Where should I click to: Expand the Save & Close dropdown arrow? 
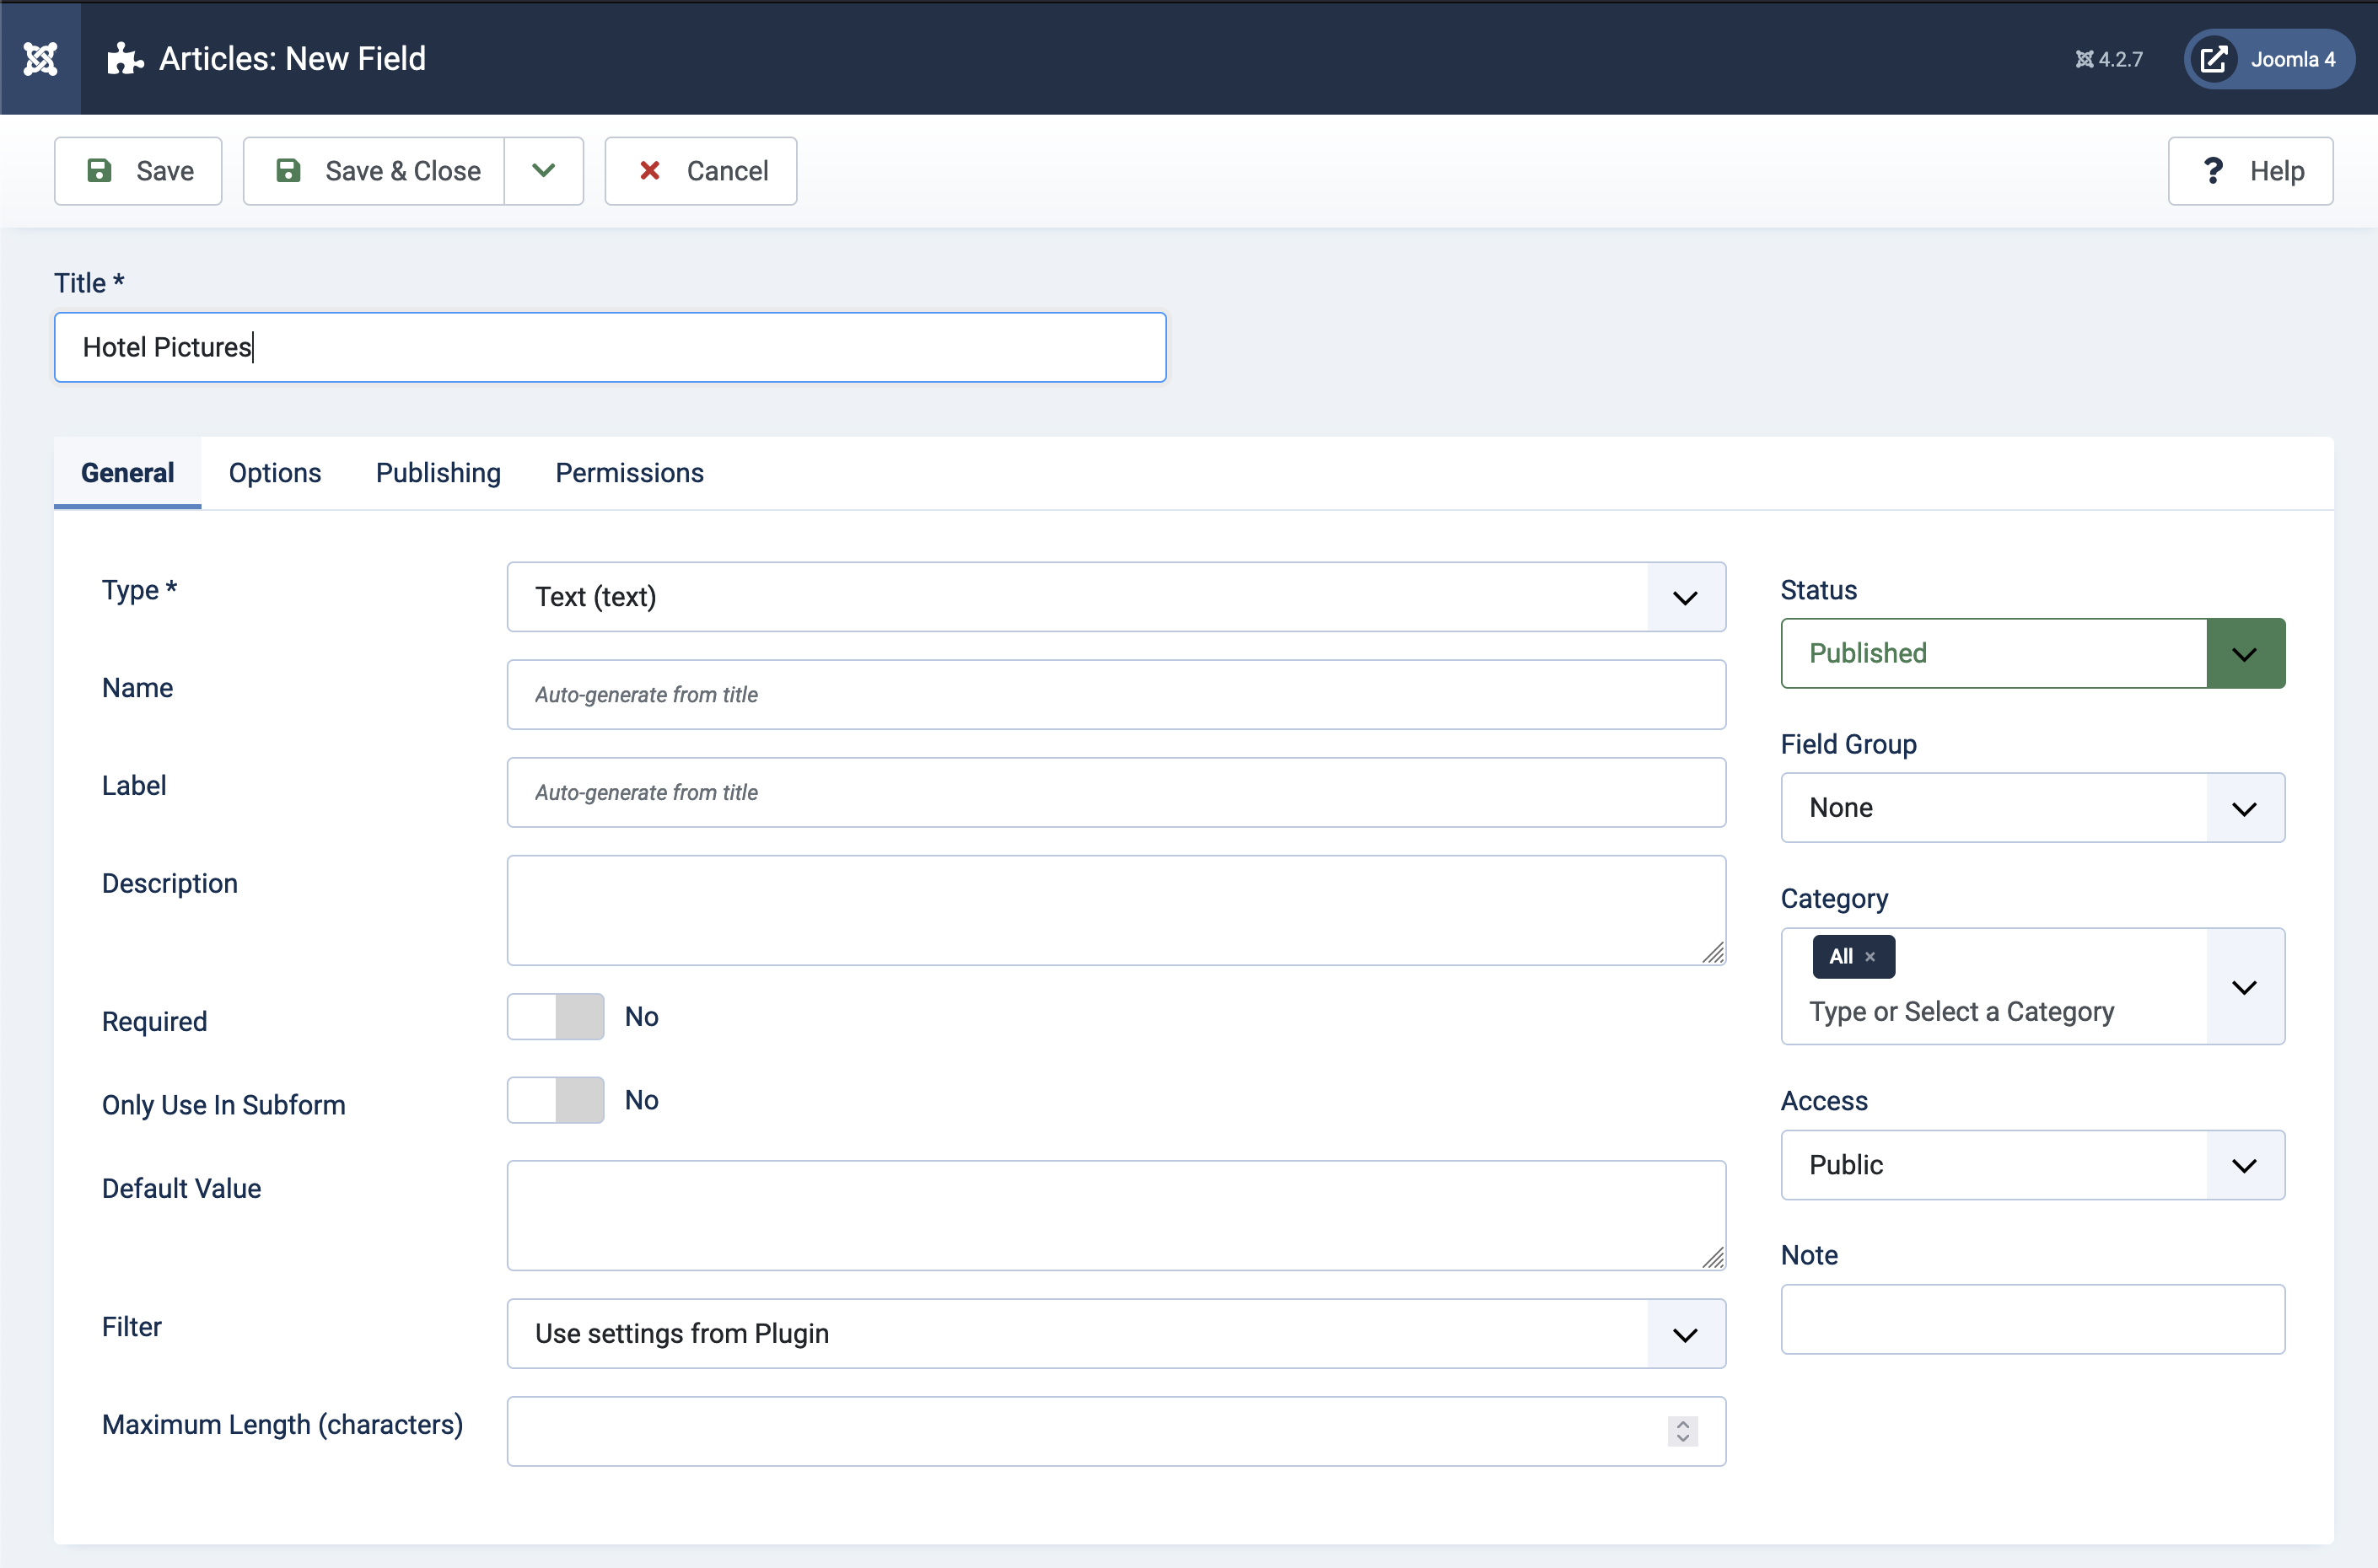(x=544, y=171)
